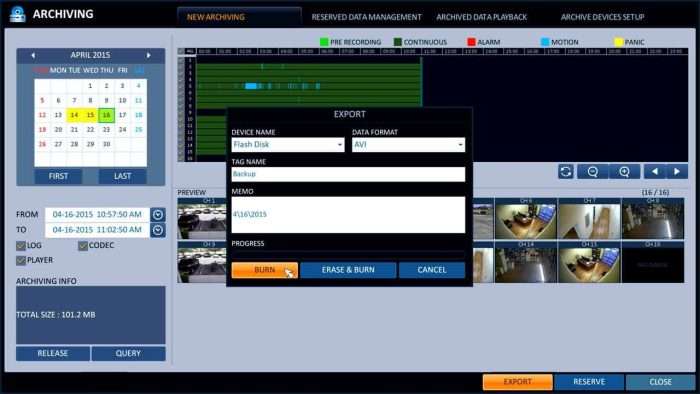Open the CH 14 preview thumbnail
This screenshot has height=394, width=700.
coord(525,262)
